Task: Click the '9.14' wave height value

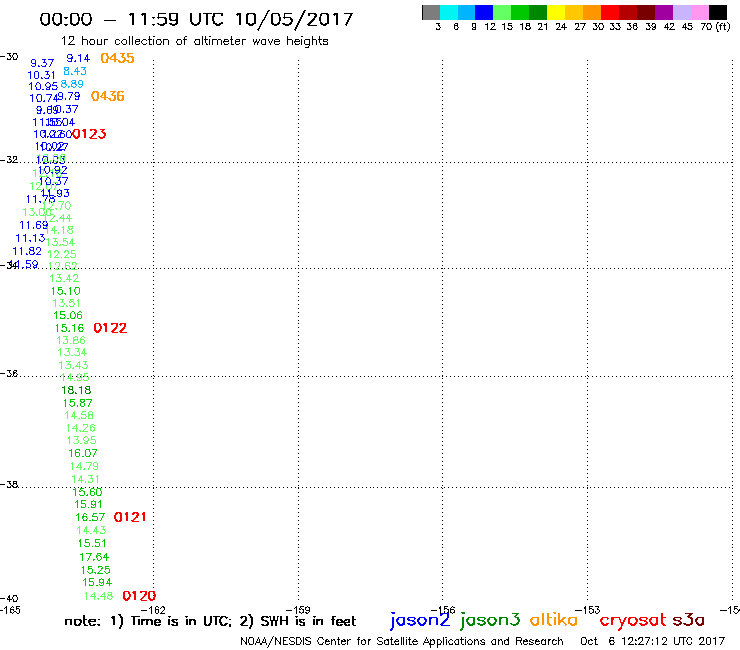Action: pyautogui.click(x=78, y=58)
